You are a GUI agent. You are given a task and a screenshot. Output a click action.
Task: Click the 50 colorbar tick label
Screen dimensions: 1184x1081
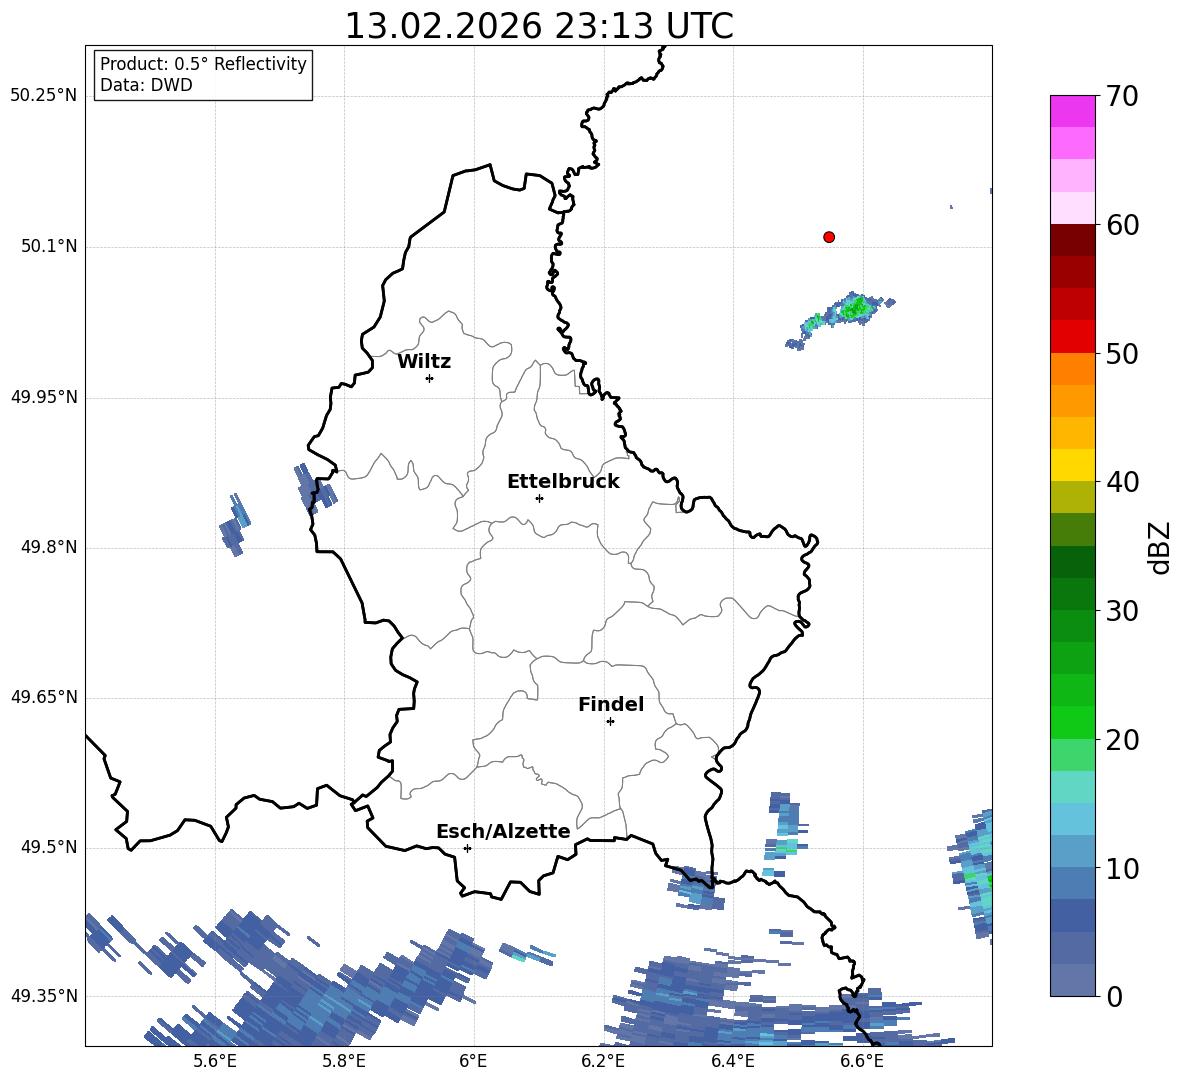(x=1122, y=353)
